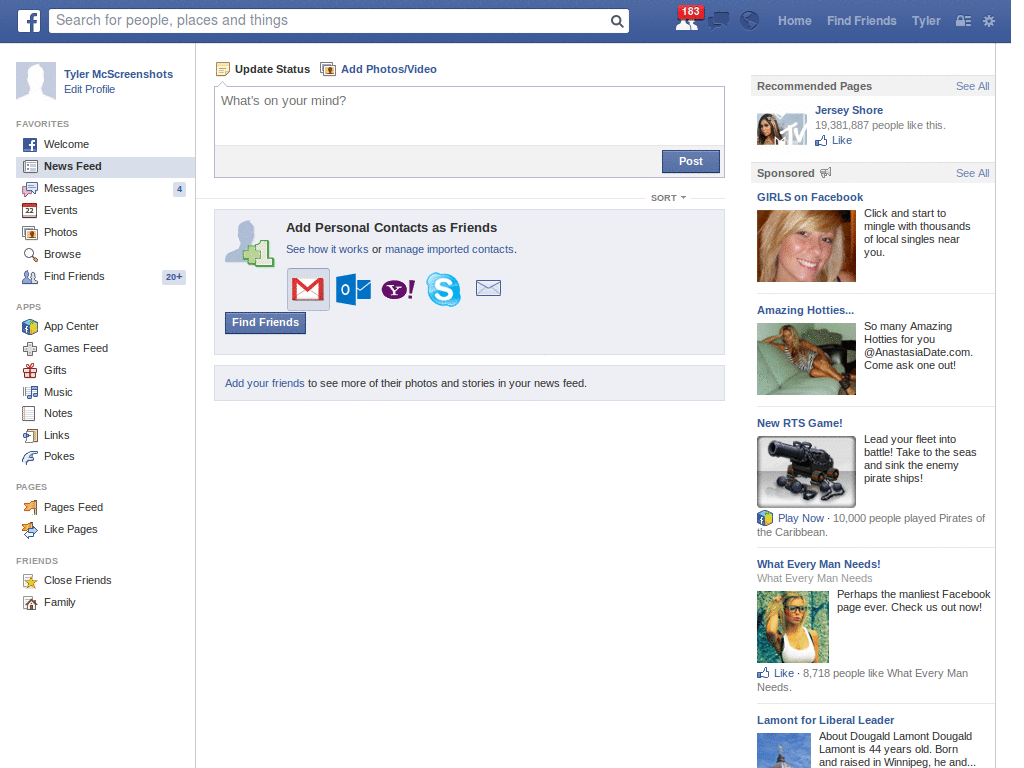Click 'Add your friends' link
The image size is (1024, 768).
[x=264, y=383]
